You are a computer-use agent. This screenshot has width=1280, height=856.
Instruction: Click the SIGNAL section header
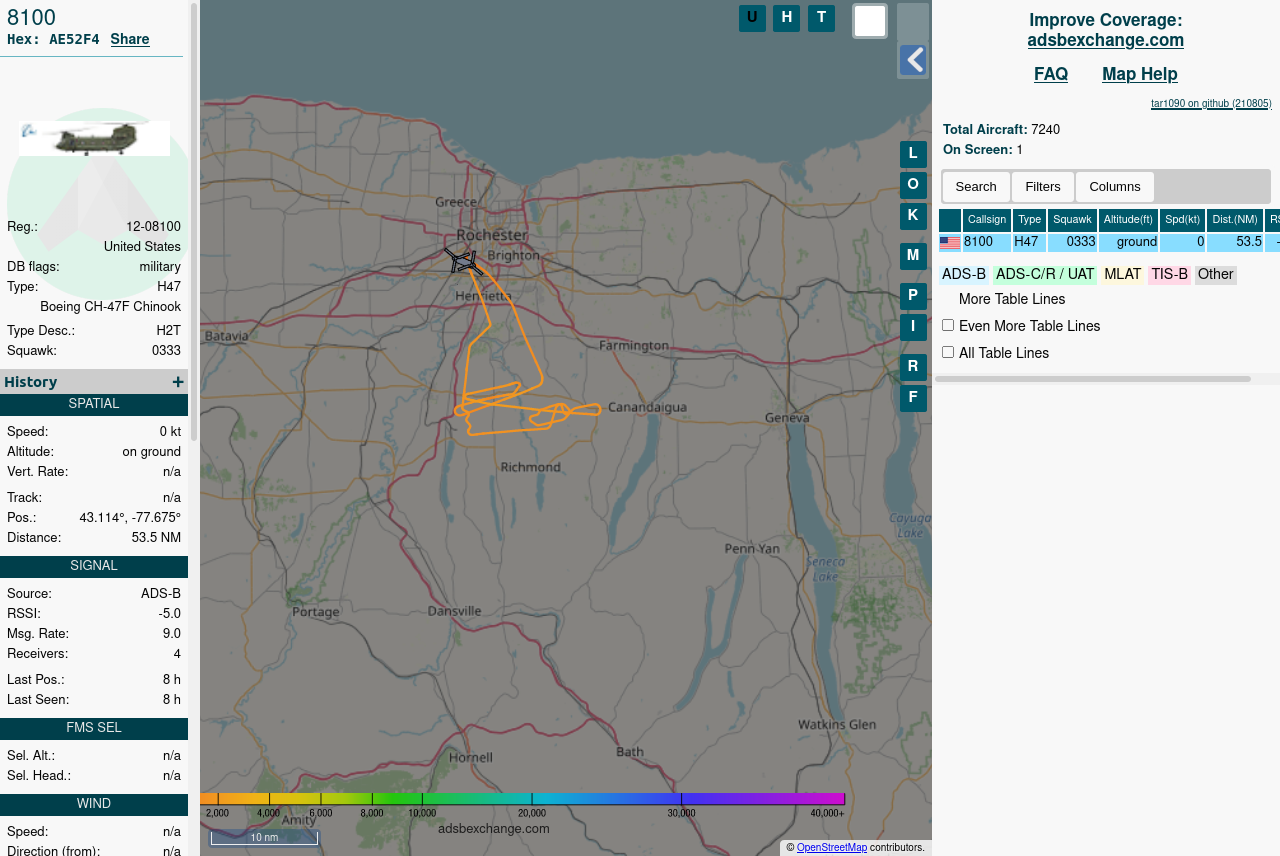coord(94,566)
